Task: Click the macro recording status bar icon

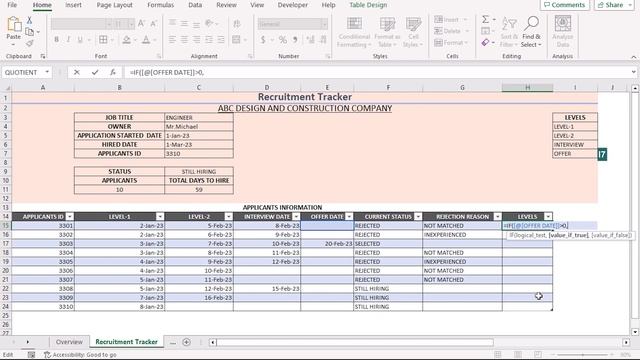Action: pos(31,355)
